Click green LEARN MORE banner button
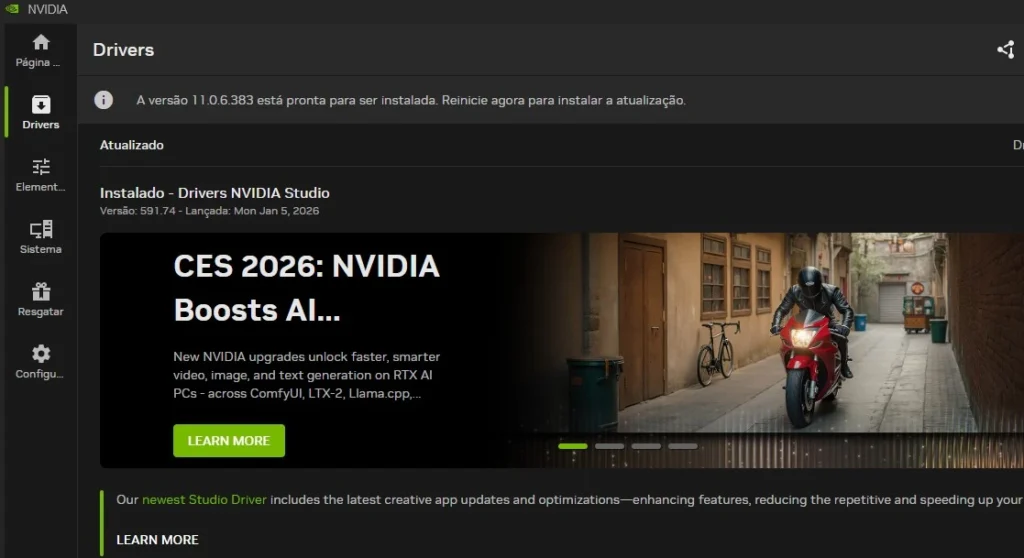 point(229,440)
